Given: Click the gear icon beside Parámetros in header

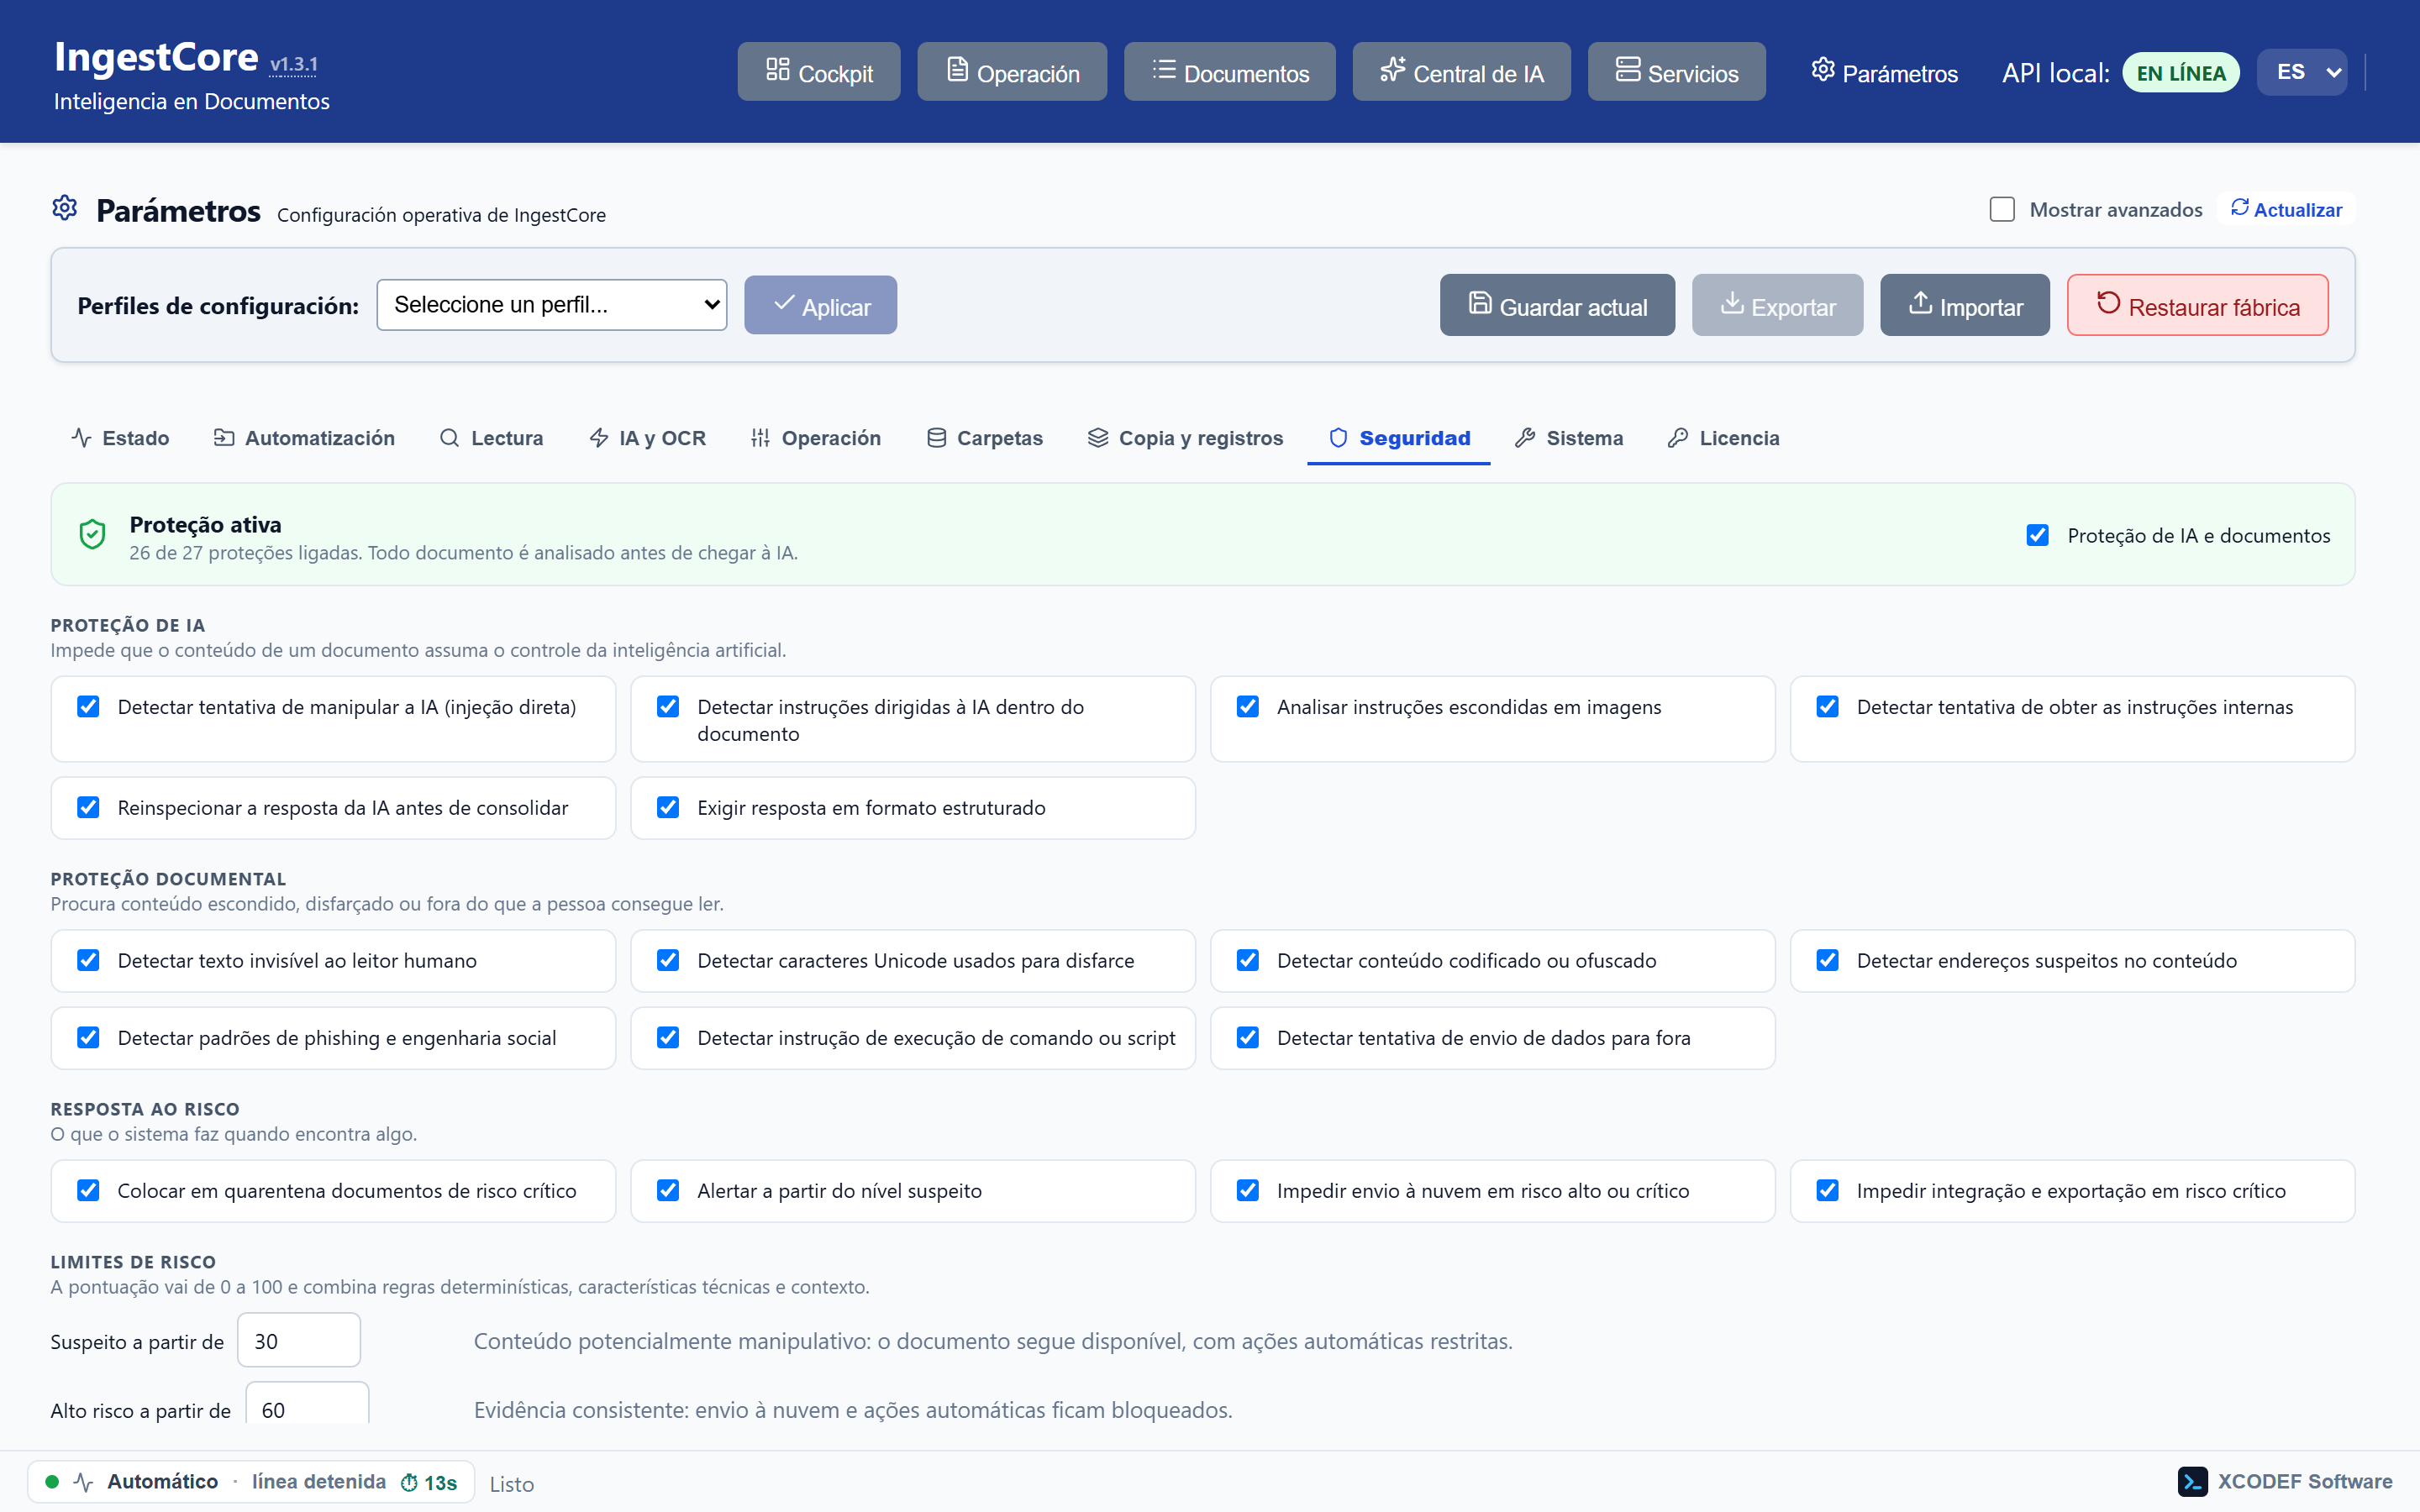Looking at the screenshot, I should pyautogui.click(x=1823, y=70).
